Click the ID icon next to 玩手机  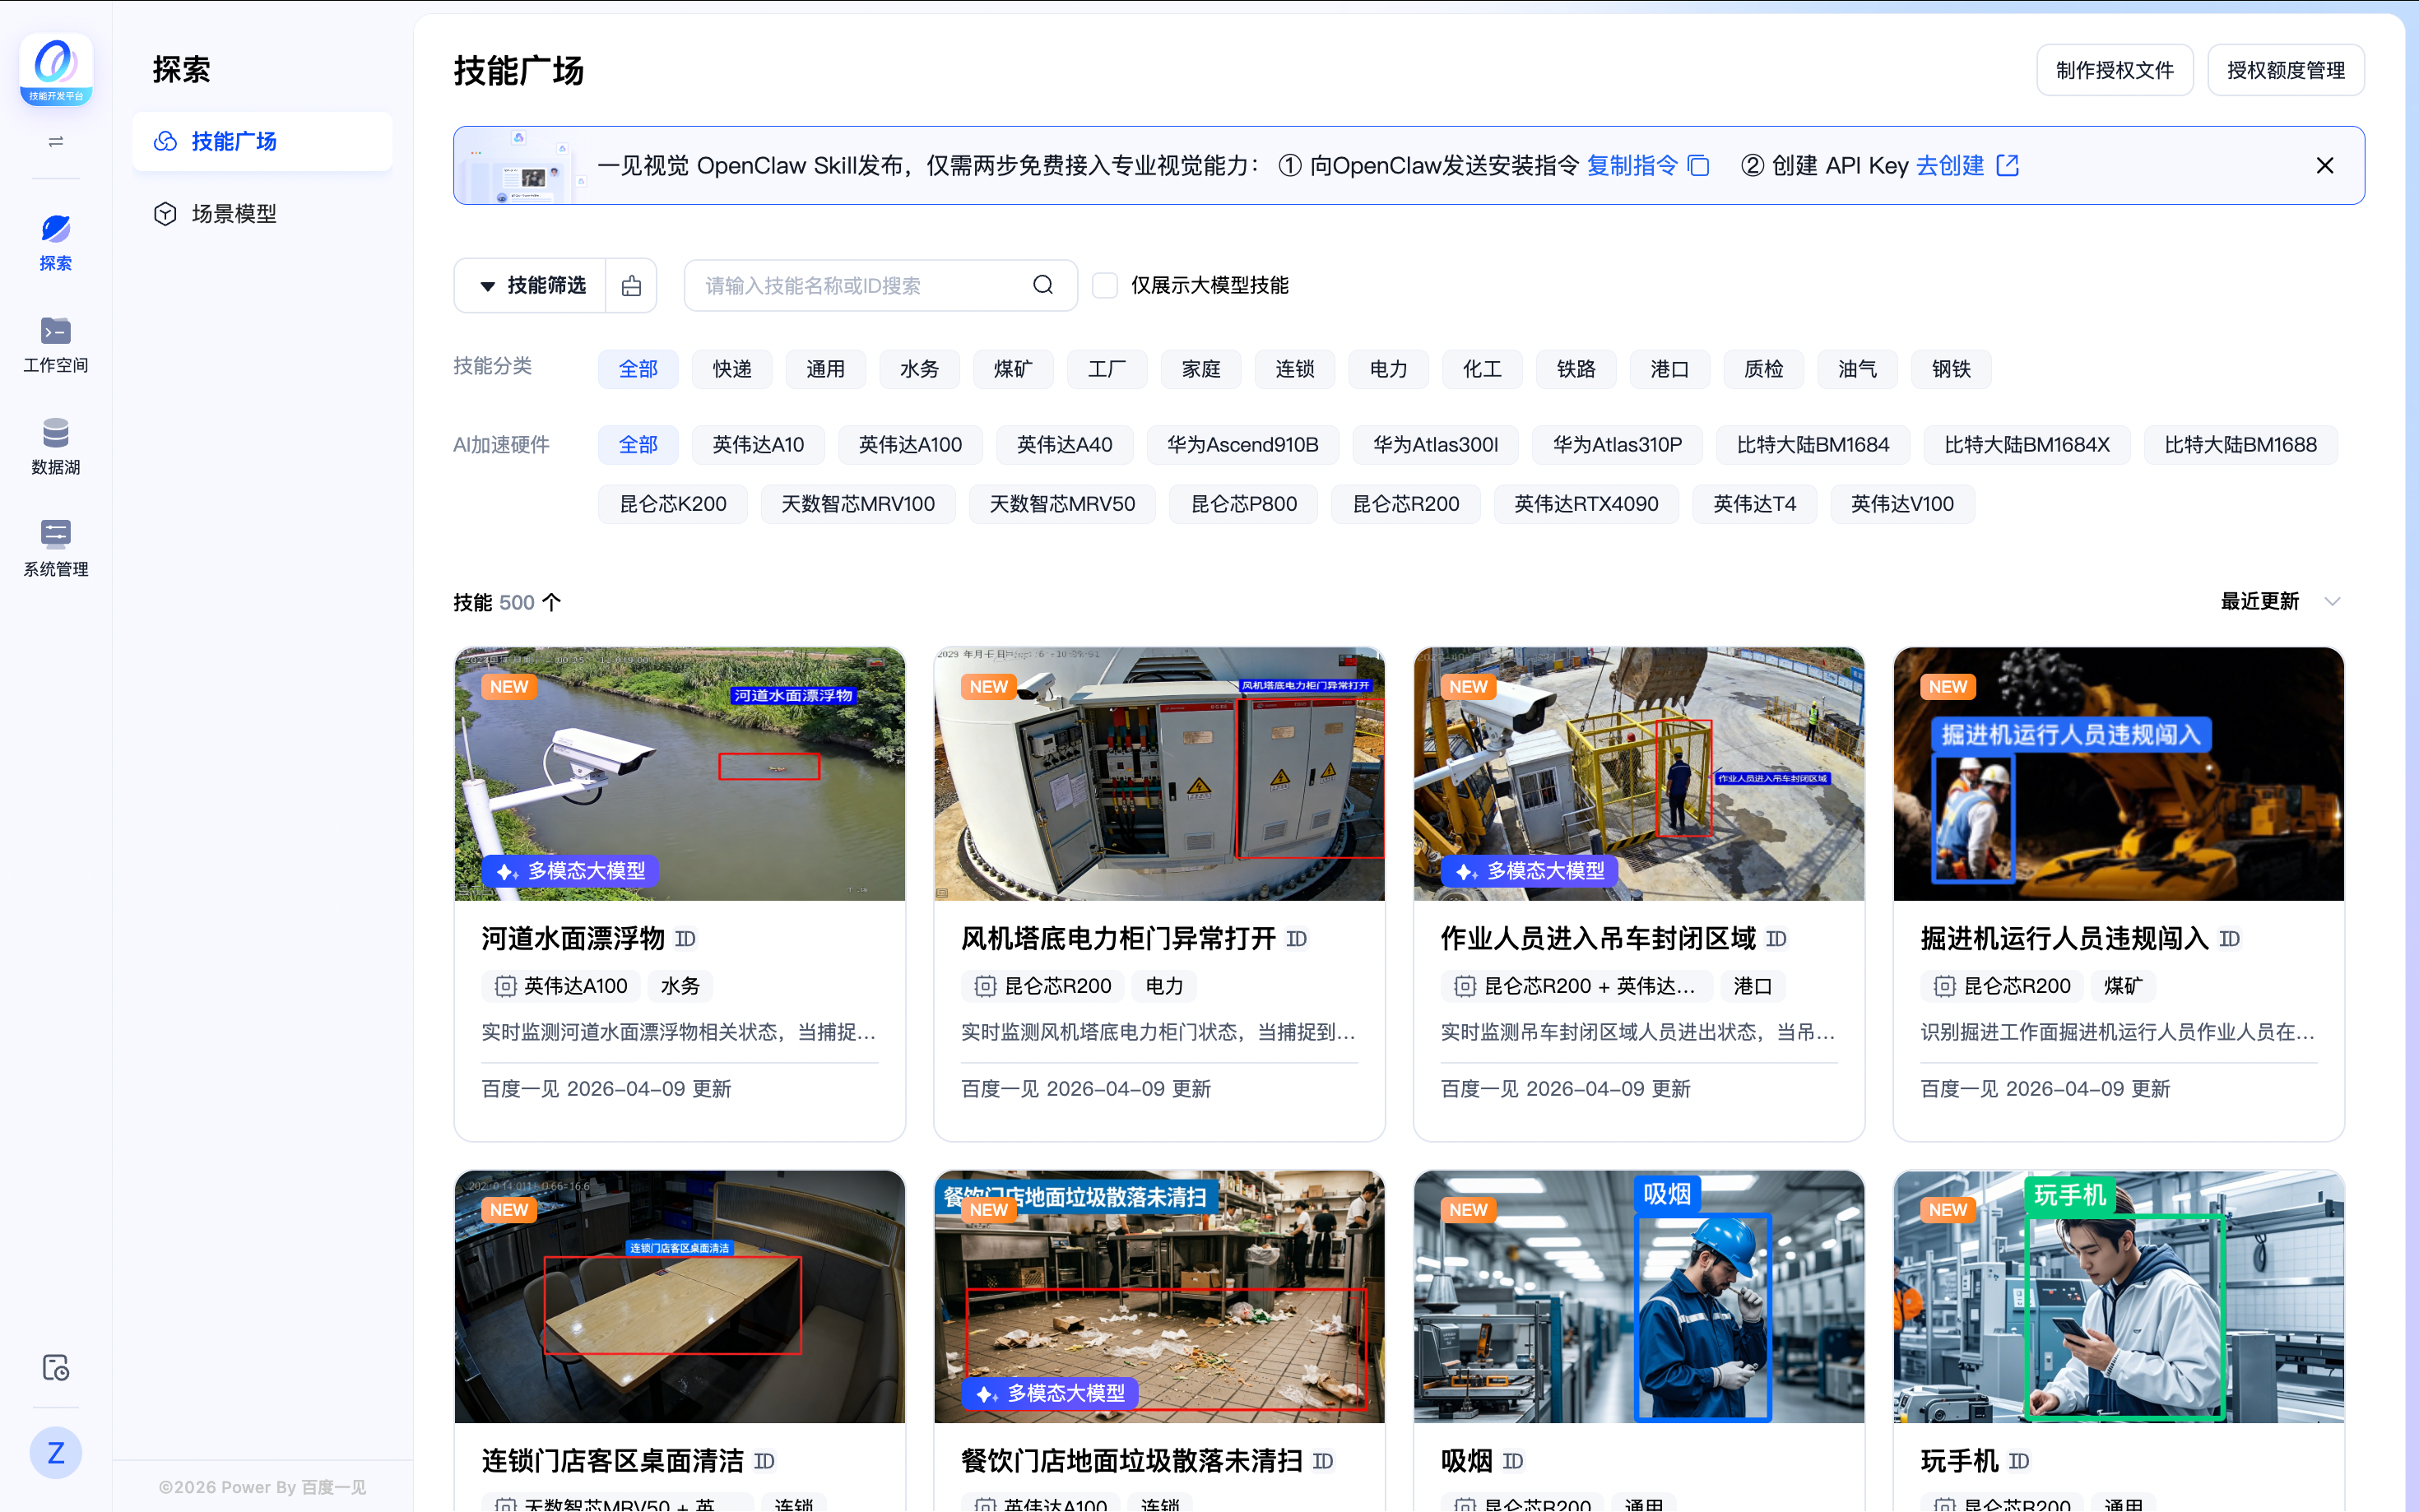pyautogui.click(x=2018, y=1461)
